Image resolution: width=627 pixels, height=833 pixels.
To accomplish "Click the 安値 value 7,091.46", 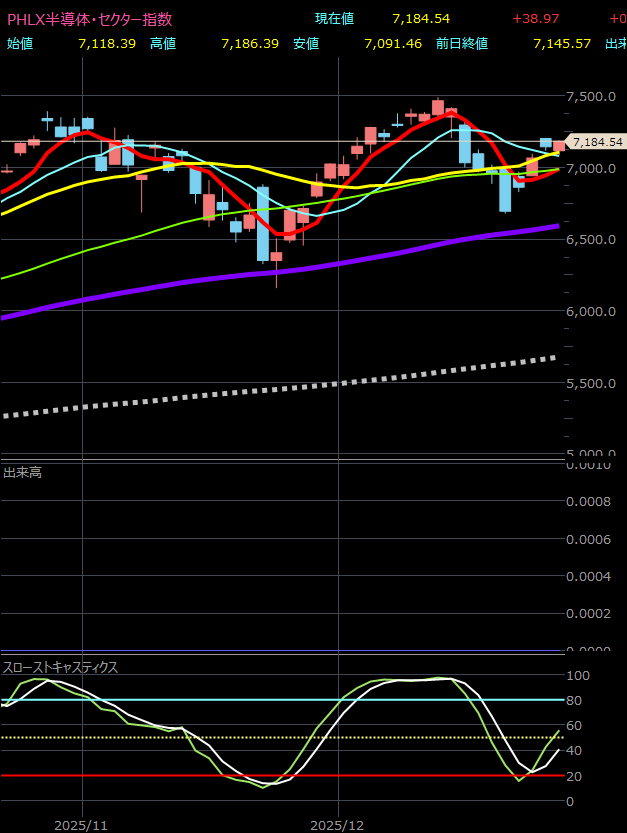I will tap(393, 43).
